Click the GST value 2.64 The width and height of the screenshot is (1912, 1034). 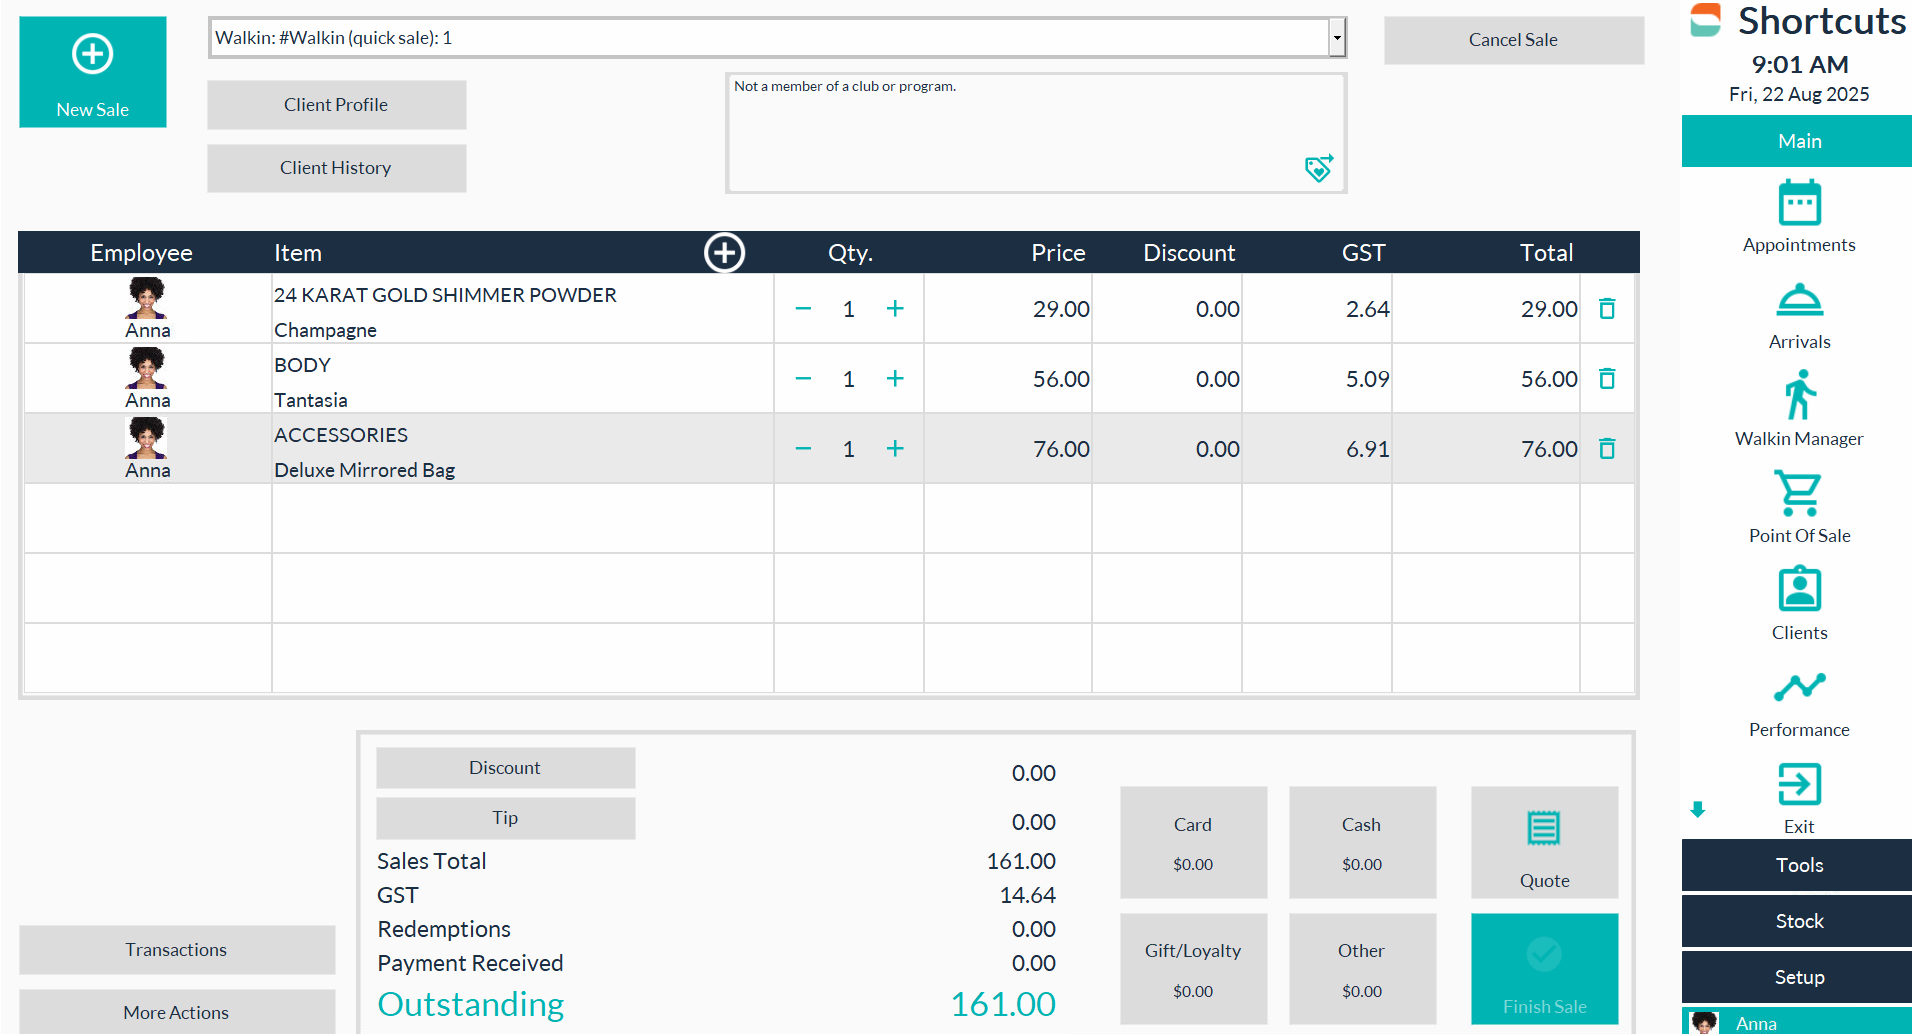[1367, 309]
